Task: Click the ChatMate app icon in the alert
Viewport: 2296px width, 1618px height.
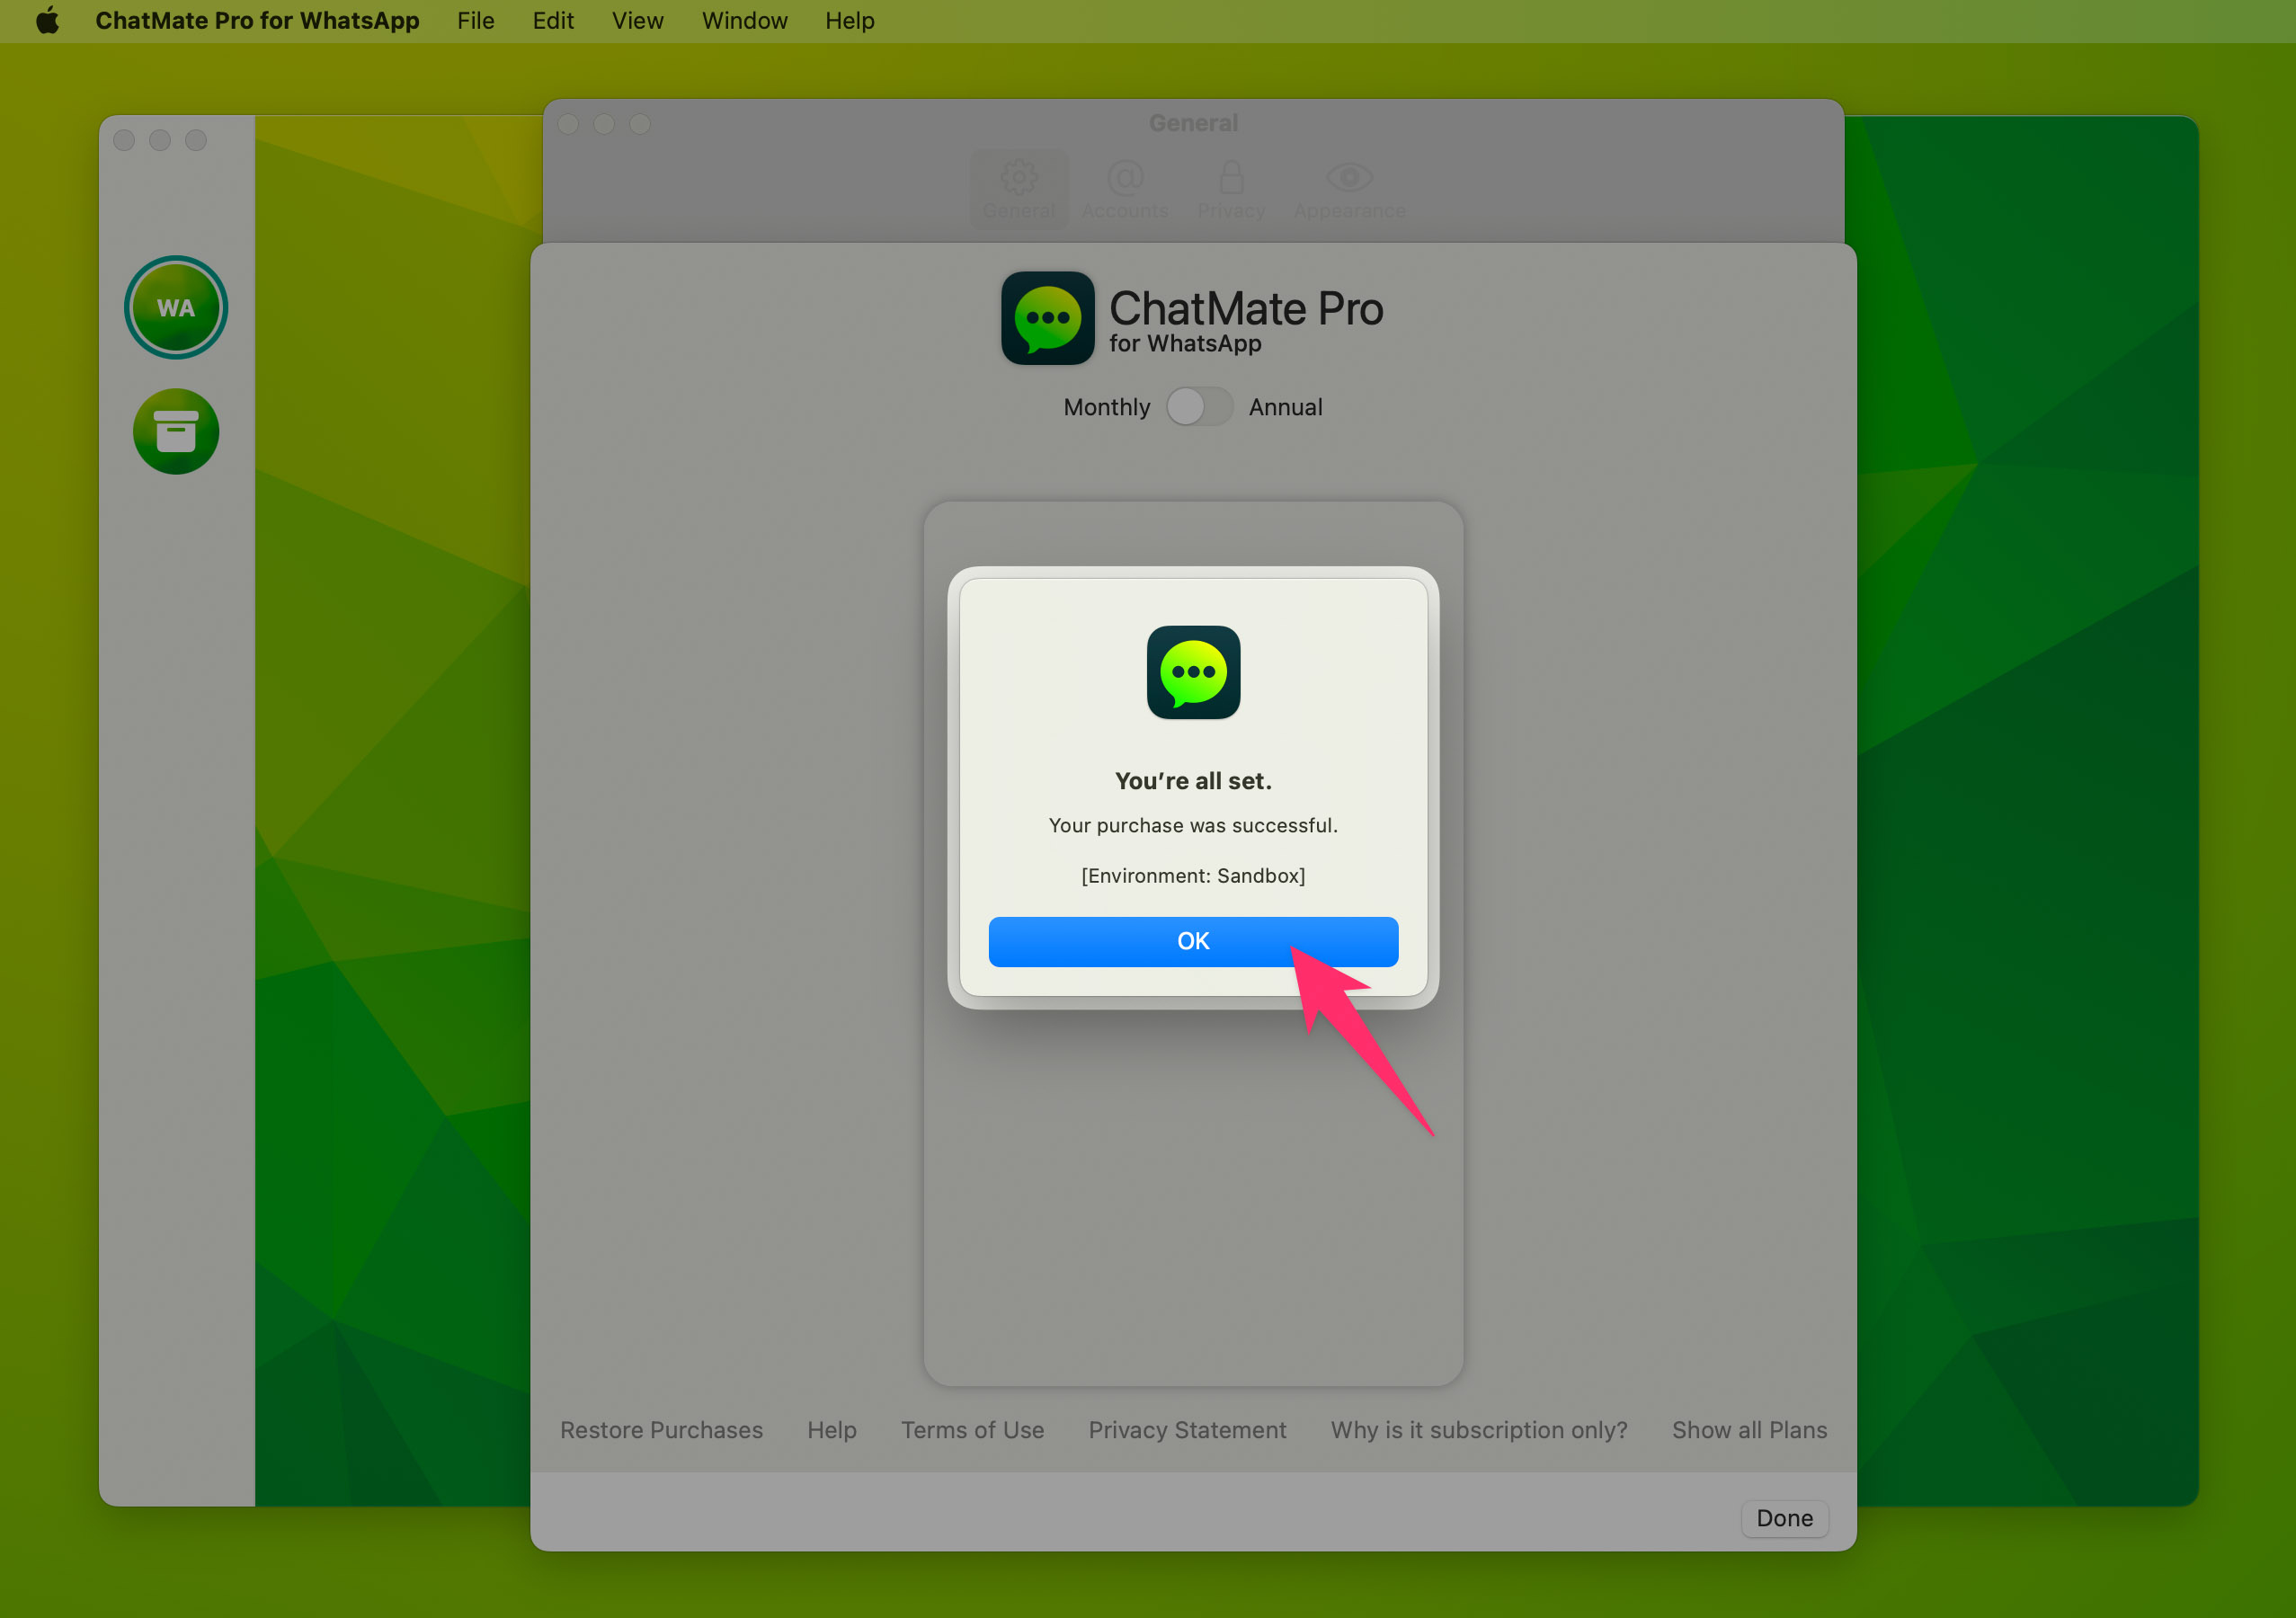Action: click(x=1193, y=672)
